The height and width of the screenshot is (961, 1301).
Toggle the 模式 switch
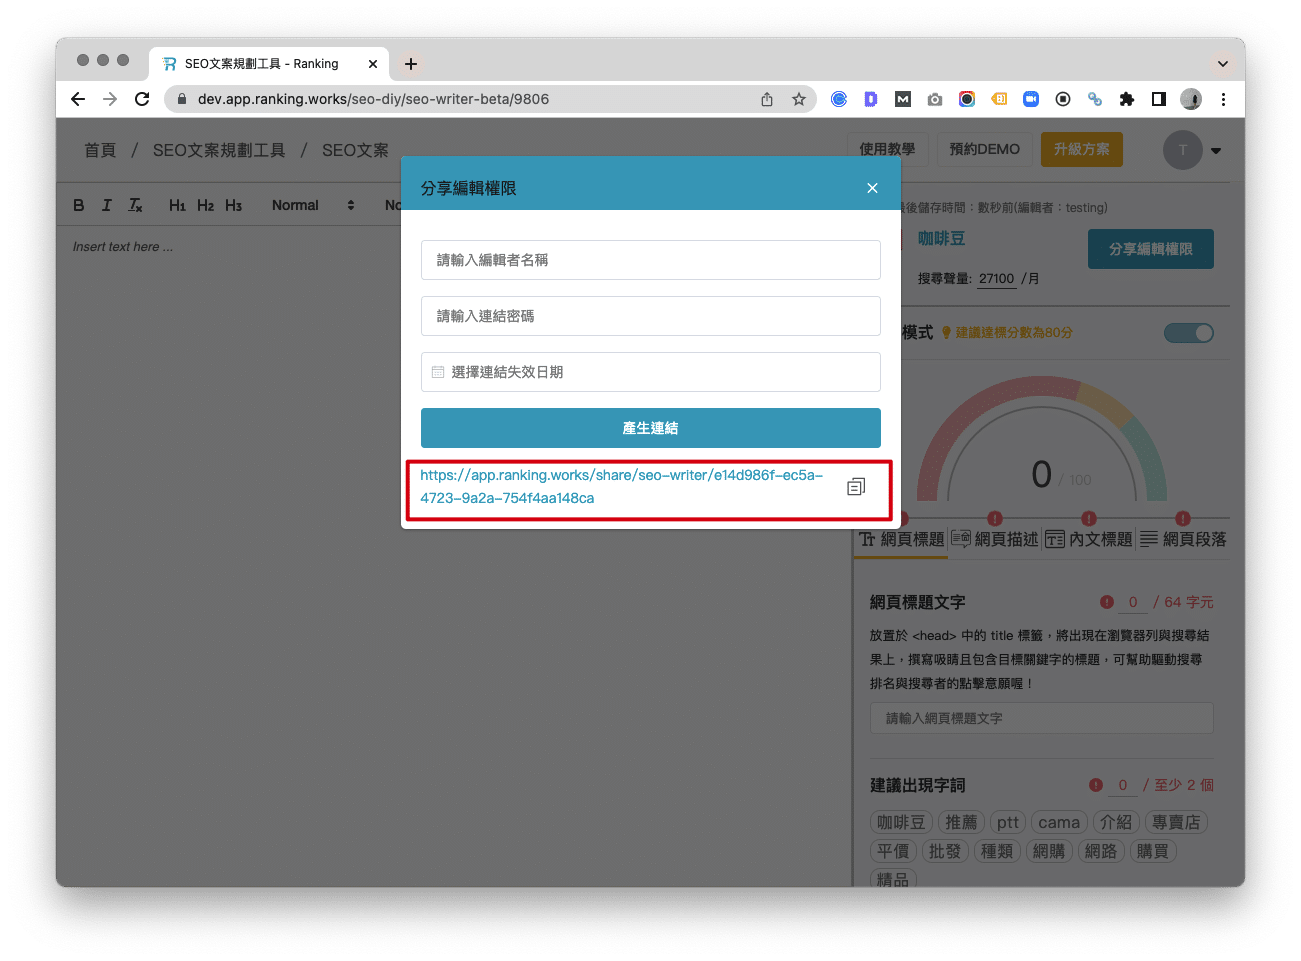(1188, 333)
